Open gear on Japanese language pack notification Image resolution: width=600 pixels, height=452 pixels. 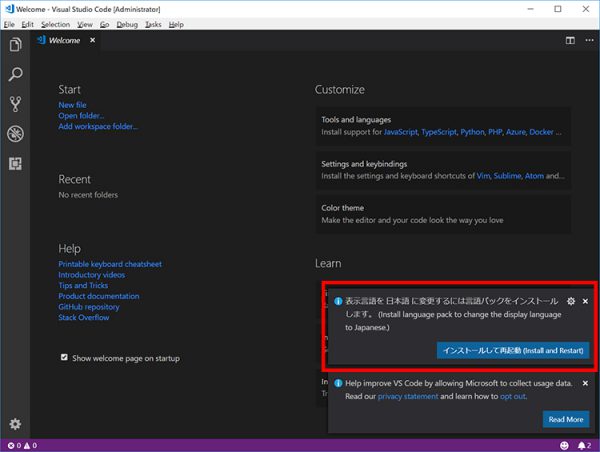571,301
